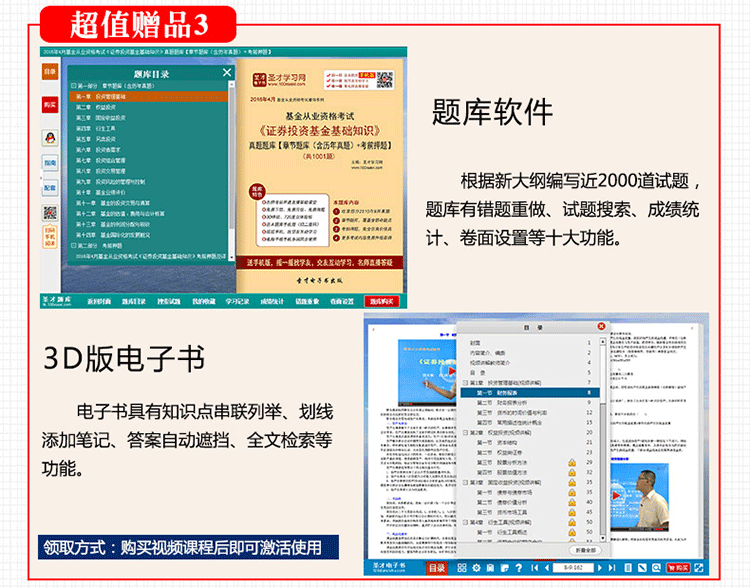The image size is (750, 588).
Task: Collapse 第二部分 考前押题 tree node
Action: (x=75, y=247)
